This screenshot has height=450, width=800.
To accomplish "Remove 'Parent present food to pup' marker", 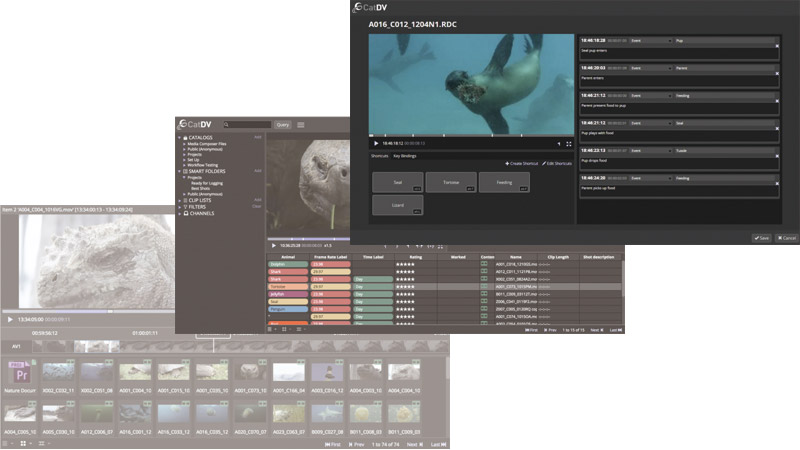I will pos(777,101).
